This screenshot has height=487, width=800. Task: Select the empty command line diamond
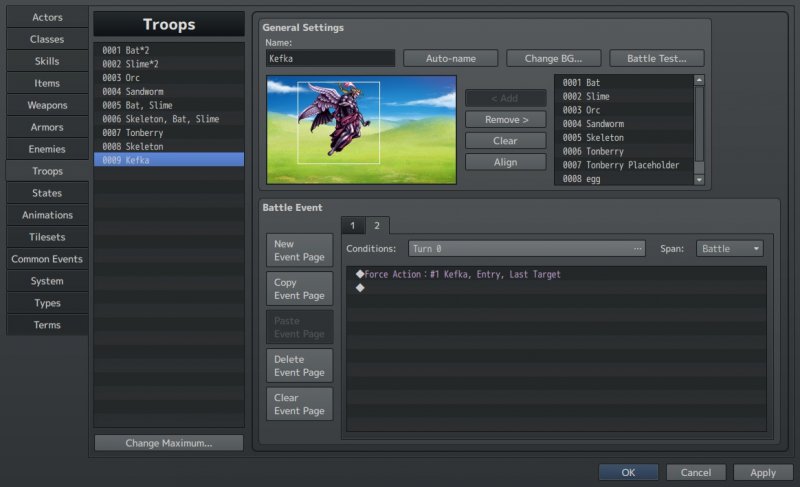[x=556, y=288]
